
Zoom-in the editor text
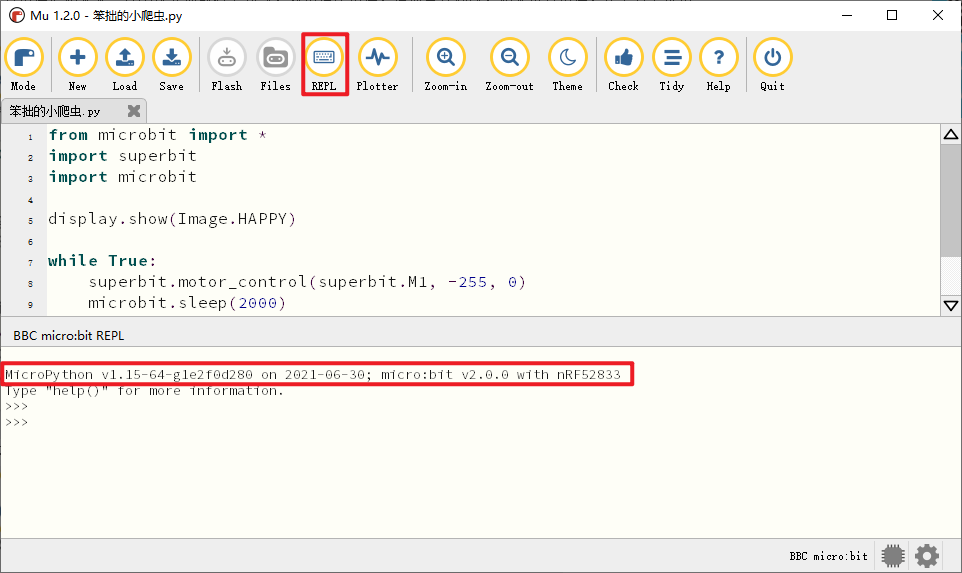tap(445, 65)
